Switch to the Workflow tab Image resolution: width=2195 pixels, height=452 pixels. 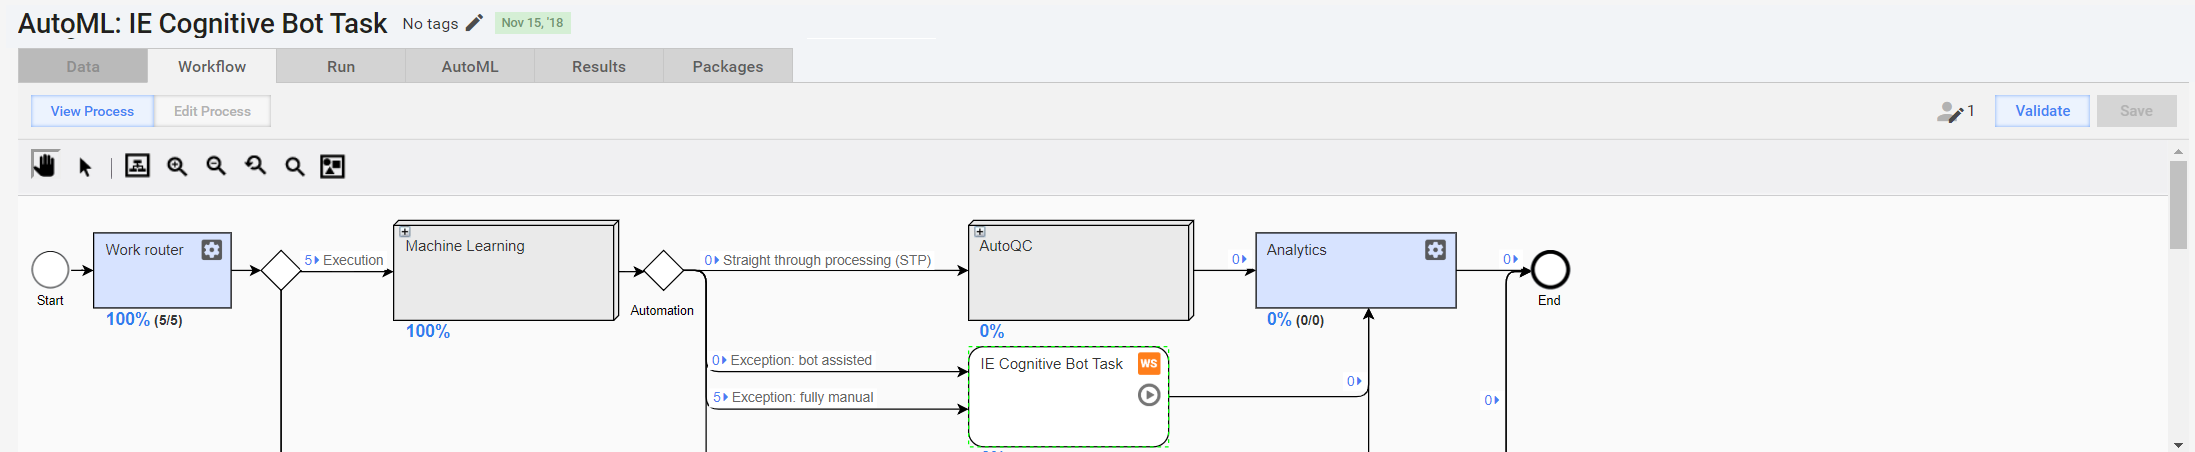[x=212, y=66]
